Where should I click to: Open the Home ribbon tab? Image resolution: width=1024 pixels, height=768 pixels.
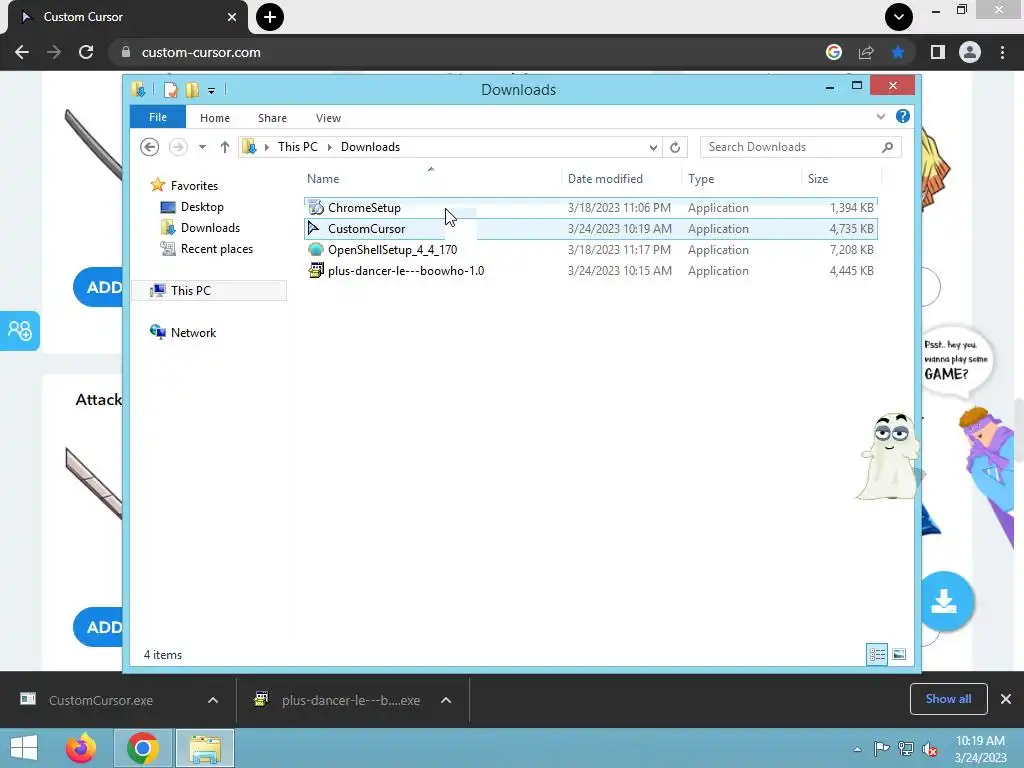(215, 118)
